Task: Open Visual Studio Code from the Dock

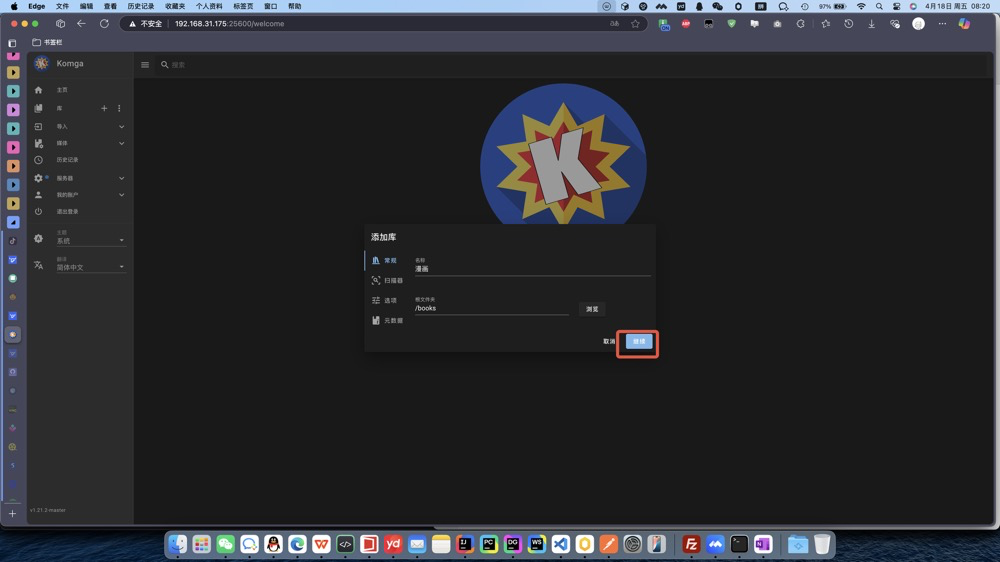Action: click(x=561, y=544)
